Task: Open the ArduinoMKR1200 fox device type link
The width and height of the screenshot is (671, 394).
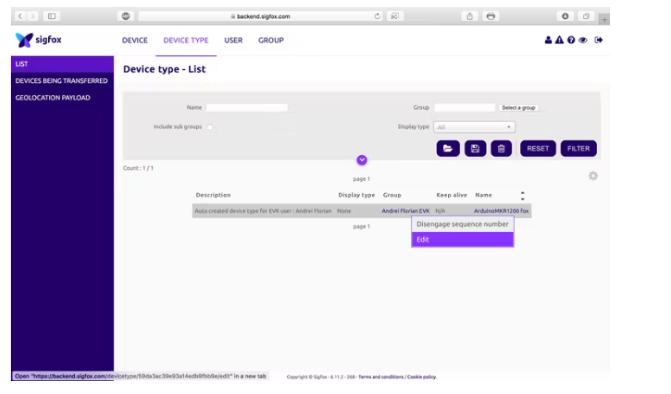Action: [x=501, y=211]
